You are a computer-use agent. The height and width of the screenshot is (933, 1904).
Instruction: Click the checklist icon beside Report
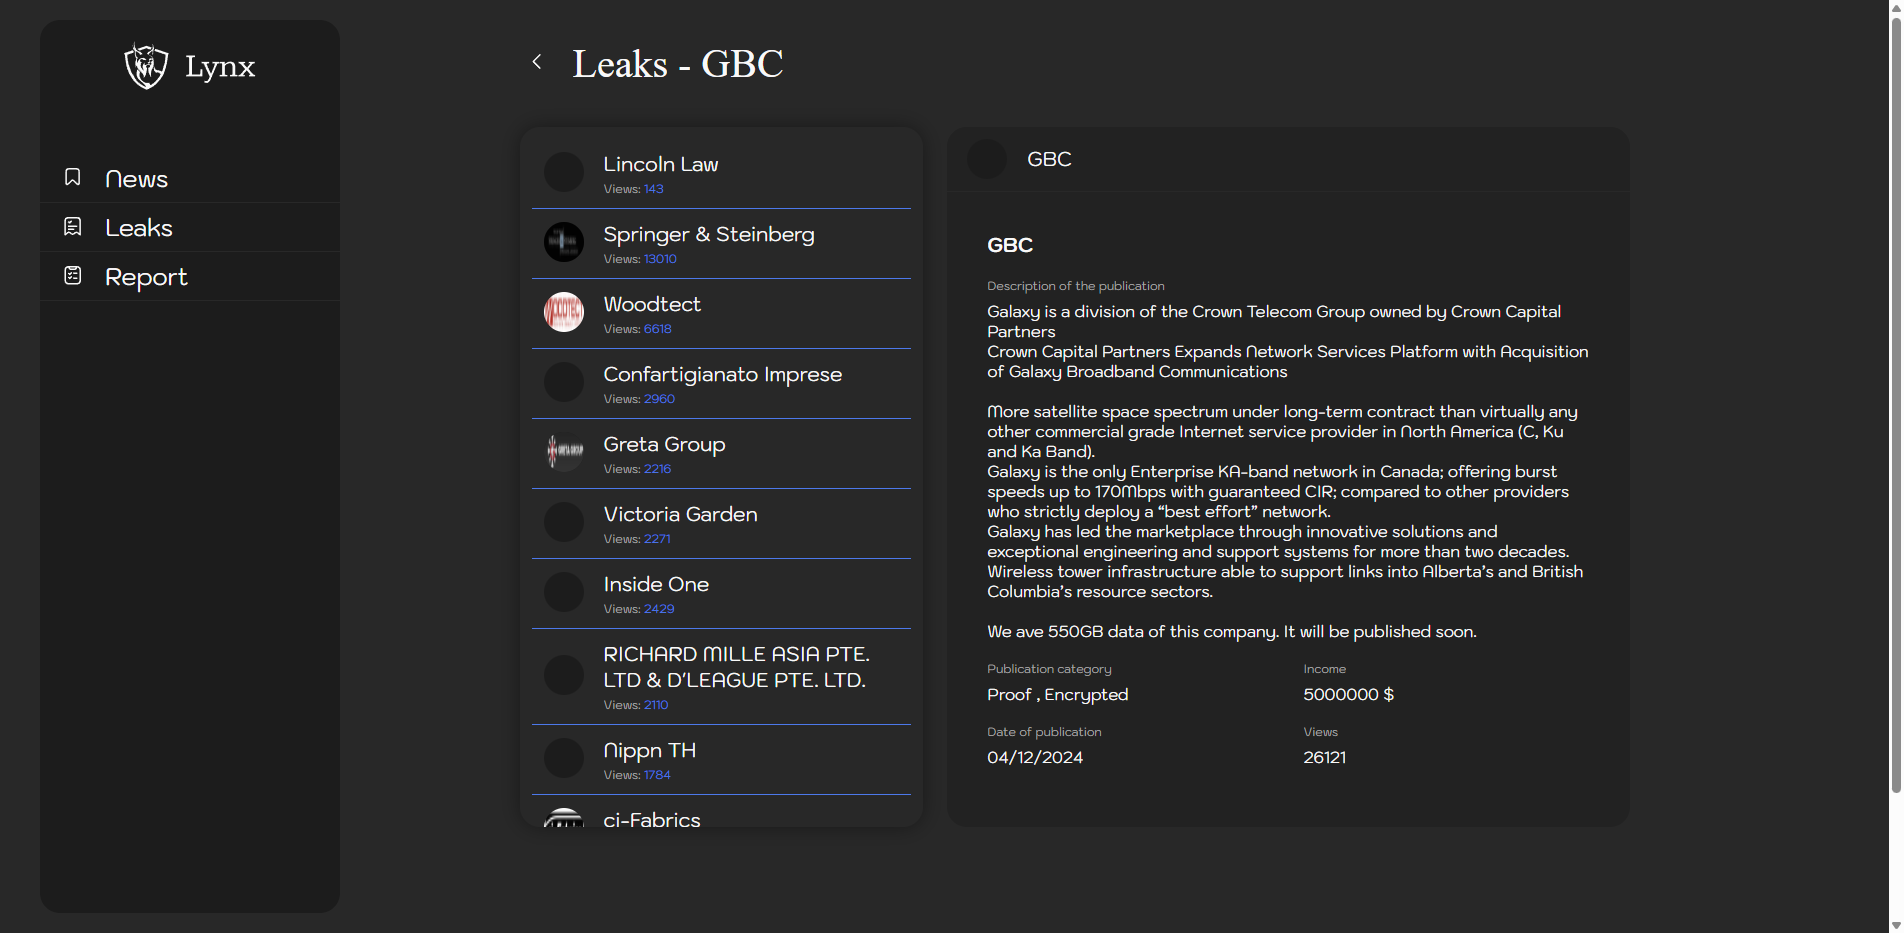click(73, 275)
